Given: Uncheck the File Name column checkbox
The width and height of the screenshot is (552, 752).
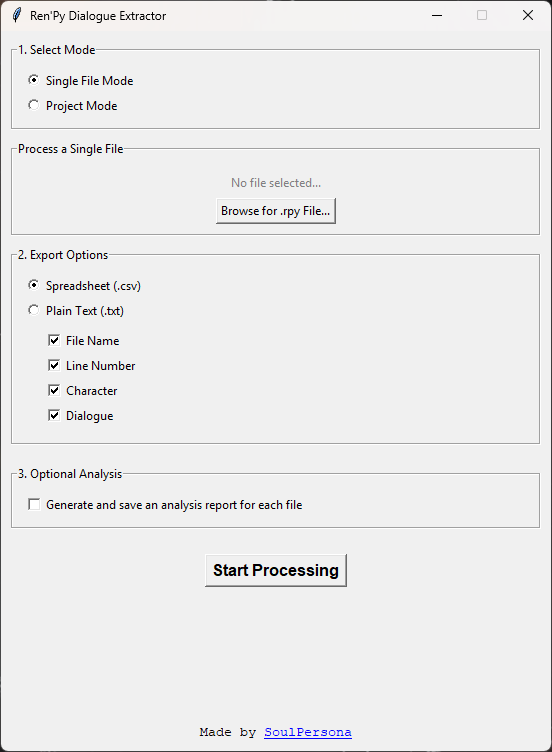Looking at the screenshot, I should 54,341.
